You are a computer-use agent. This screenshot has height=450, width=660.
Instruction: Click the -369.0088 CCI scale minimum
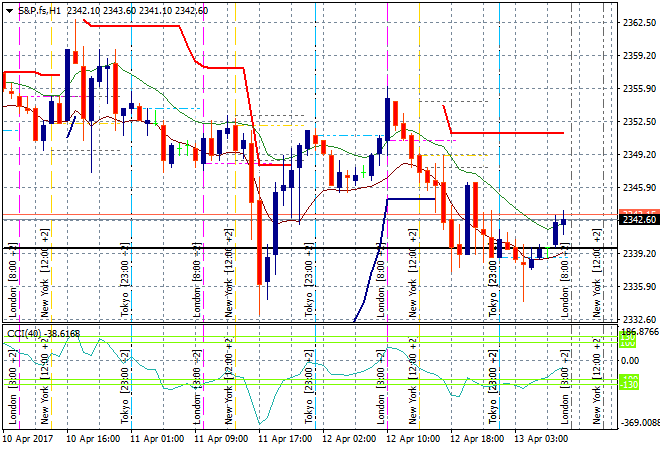click(x=639, y=422)
